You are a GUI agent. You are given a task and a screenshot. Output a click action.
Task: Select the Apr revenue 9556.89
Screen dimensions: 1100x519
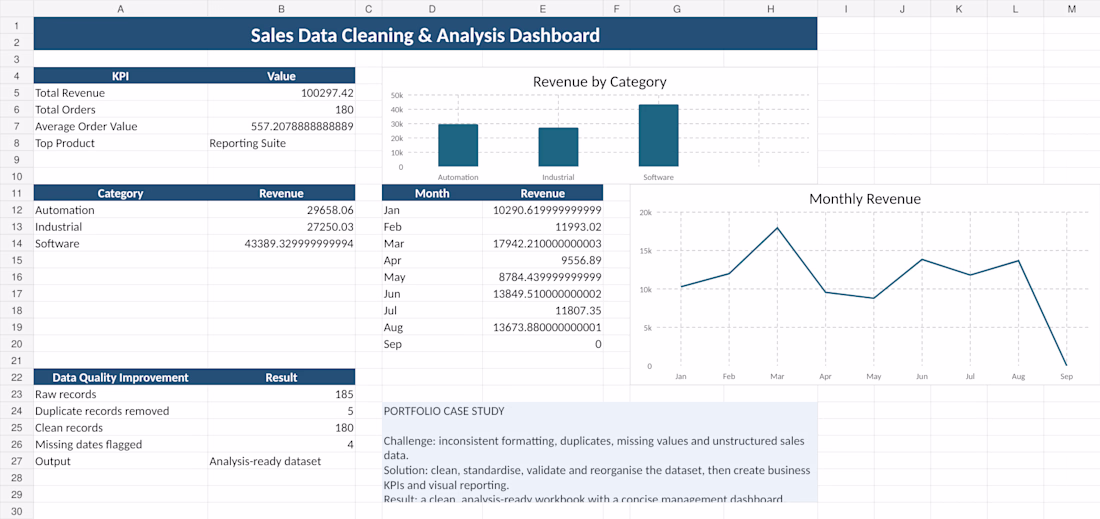click(x=543, y=260)
